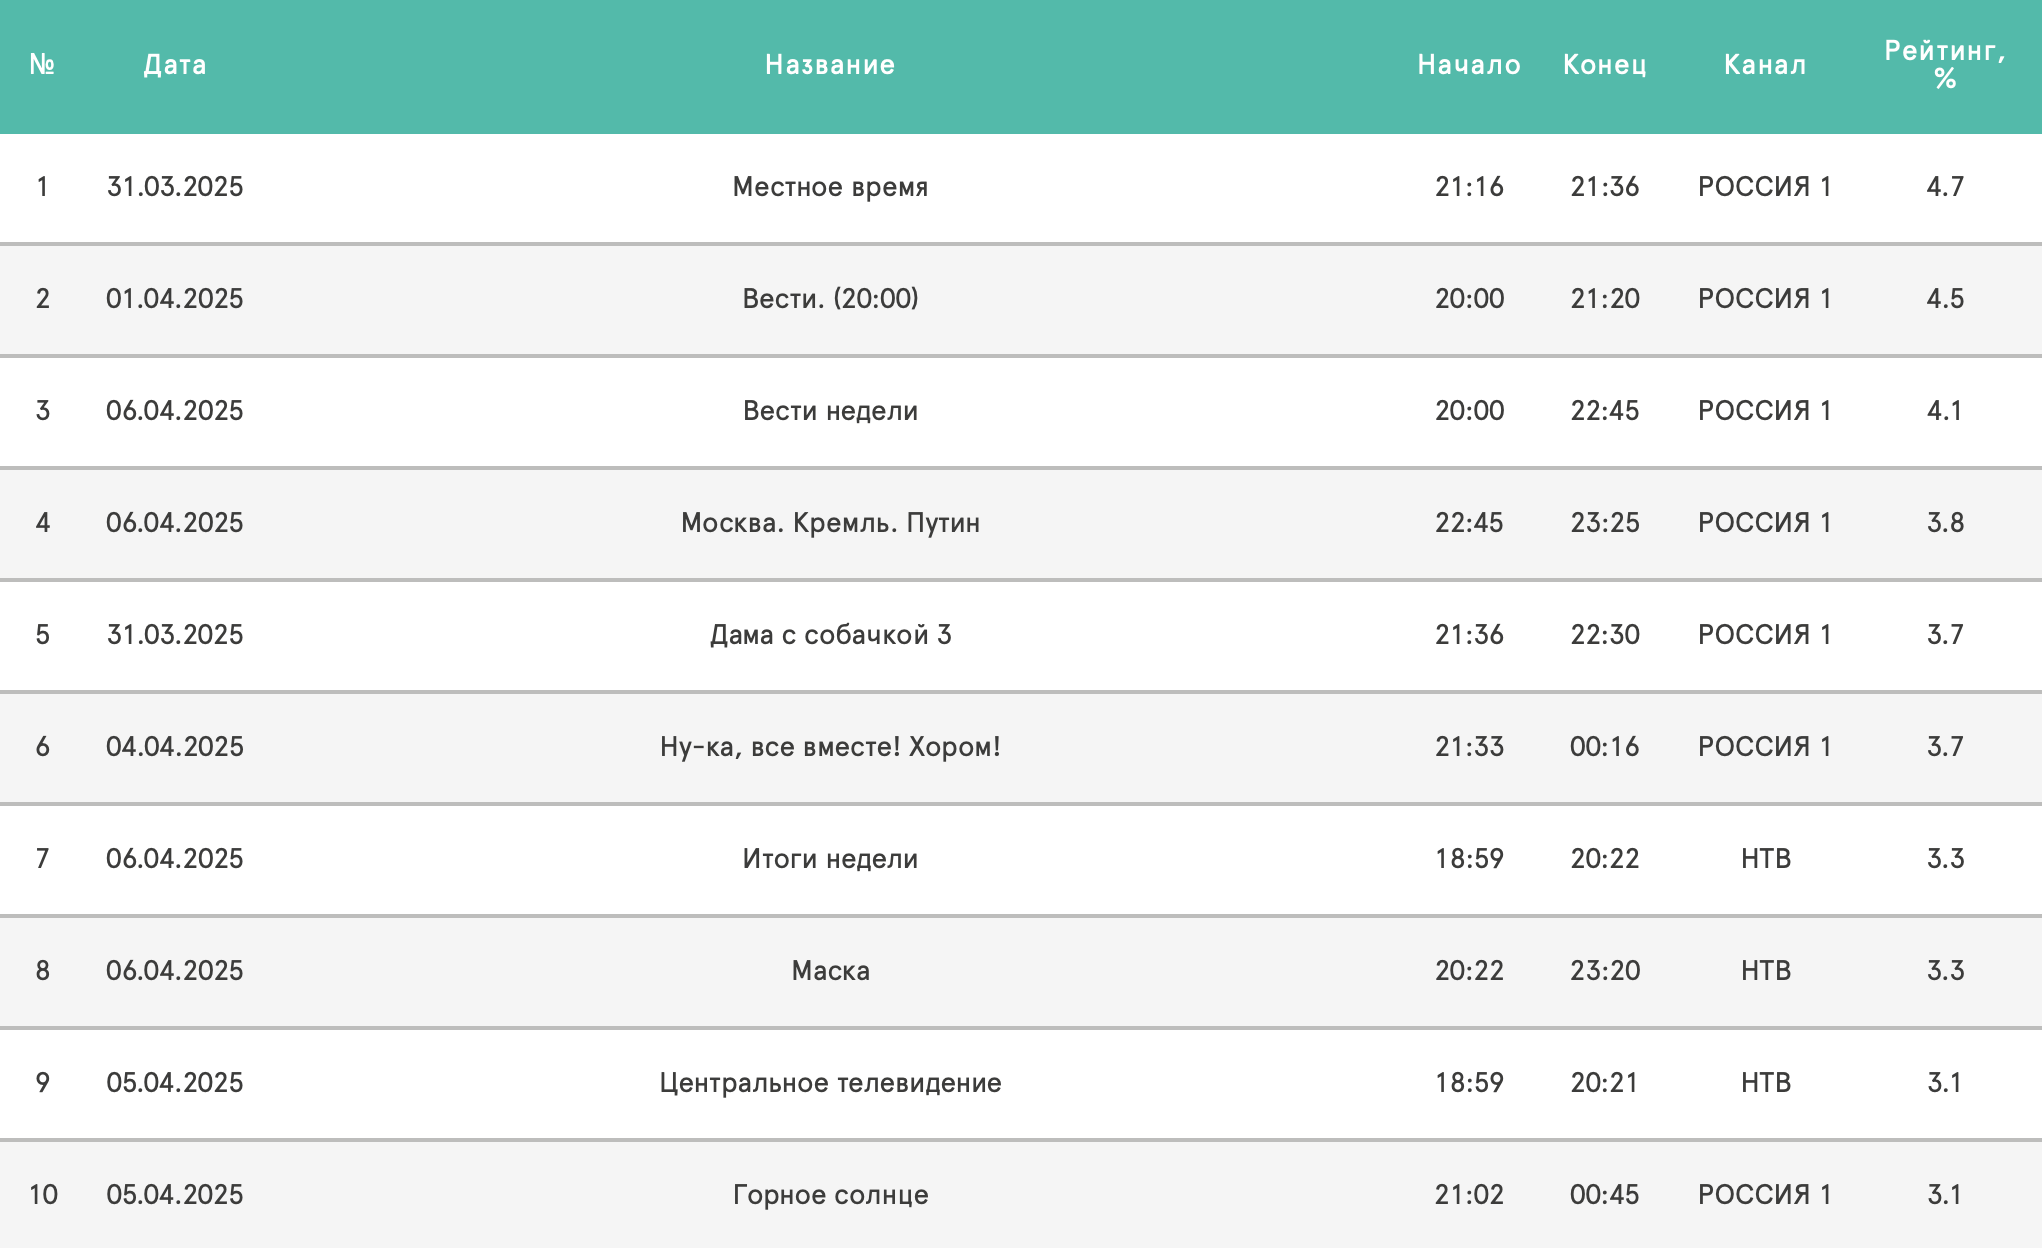Click date 05.04.2025 in the Горное солнце row

[175, 1195]
